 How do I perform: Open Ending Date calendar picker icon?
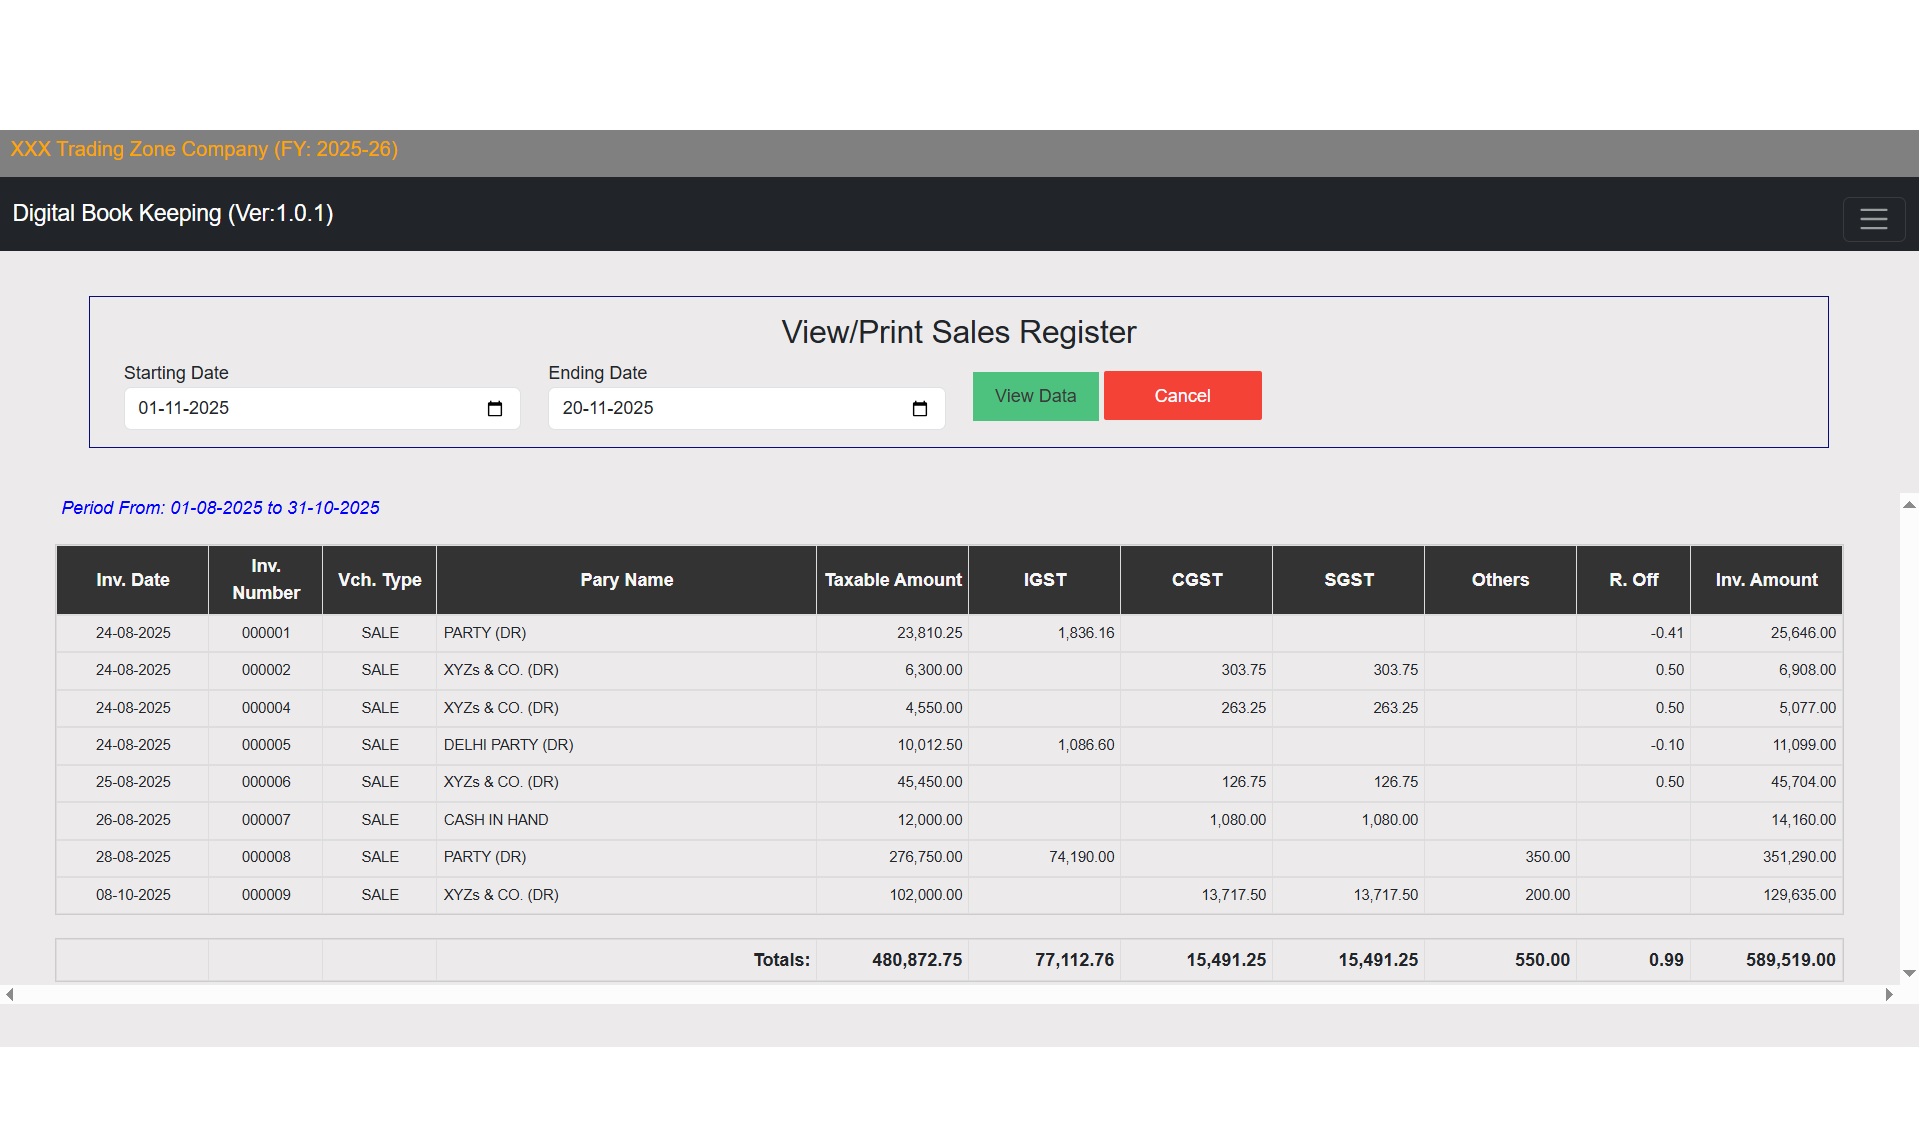(x=920, y=409)
